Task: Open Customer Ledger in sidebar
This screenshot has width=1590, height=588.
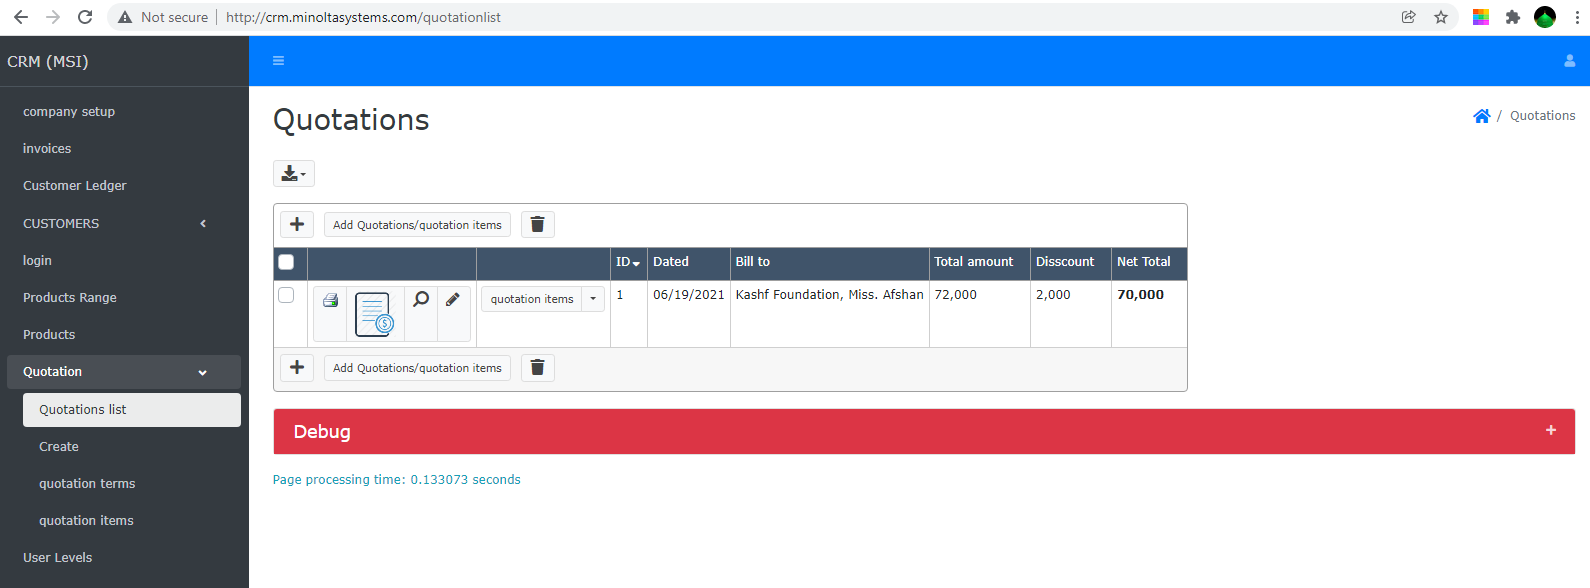Action: pyautogui.click(x=75, y=186)
